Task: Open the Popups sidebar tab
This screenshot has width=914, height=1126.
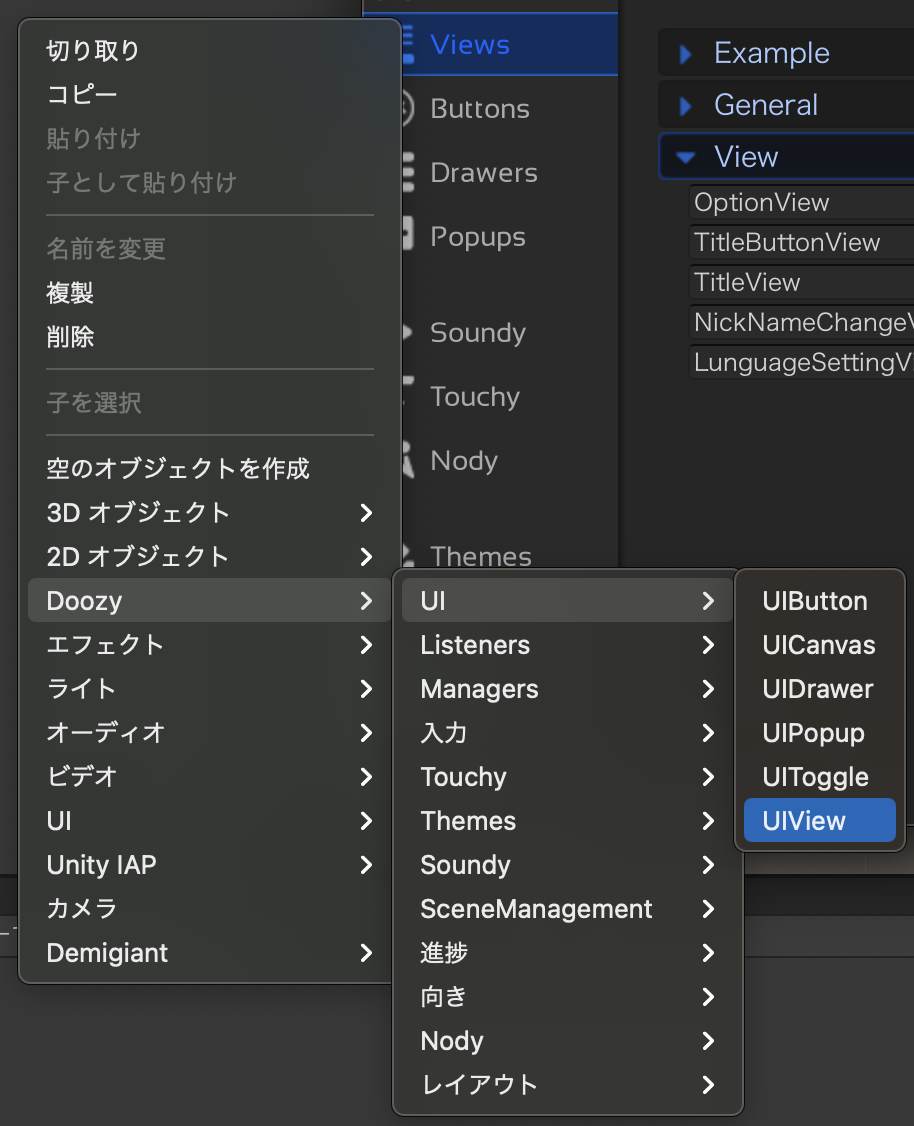Action: 510,236
